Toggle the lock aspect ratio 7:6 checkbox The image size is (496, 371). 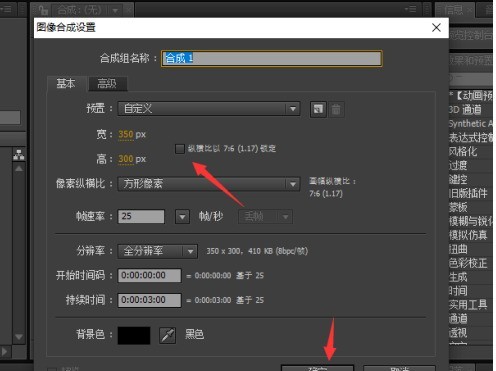(x=180, y=149)
